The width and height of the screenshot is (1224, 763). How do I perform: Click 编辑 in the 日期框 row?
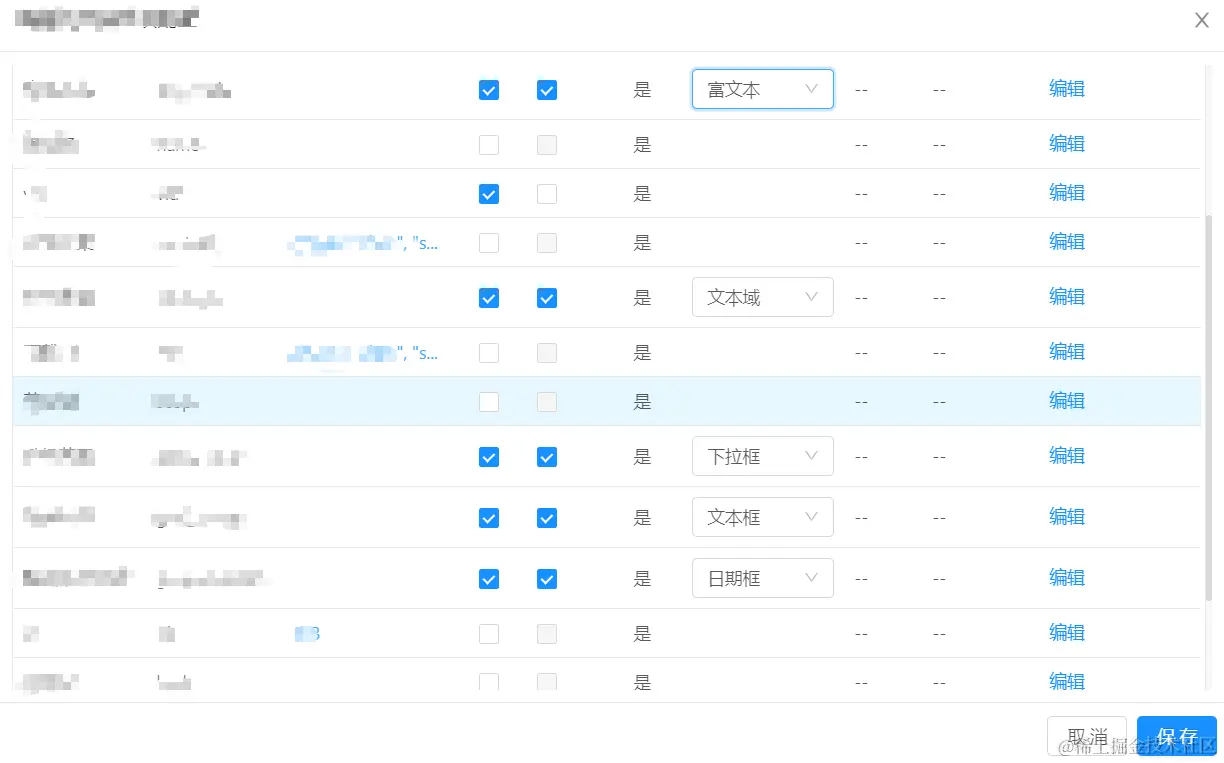pos(1067,577)
